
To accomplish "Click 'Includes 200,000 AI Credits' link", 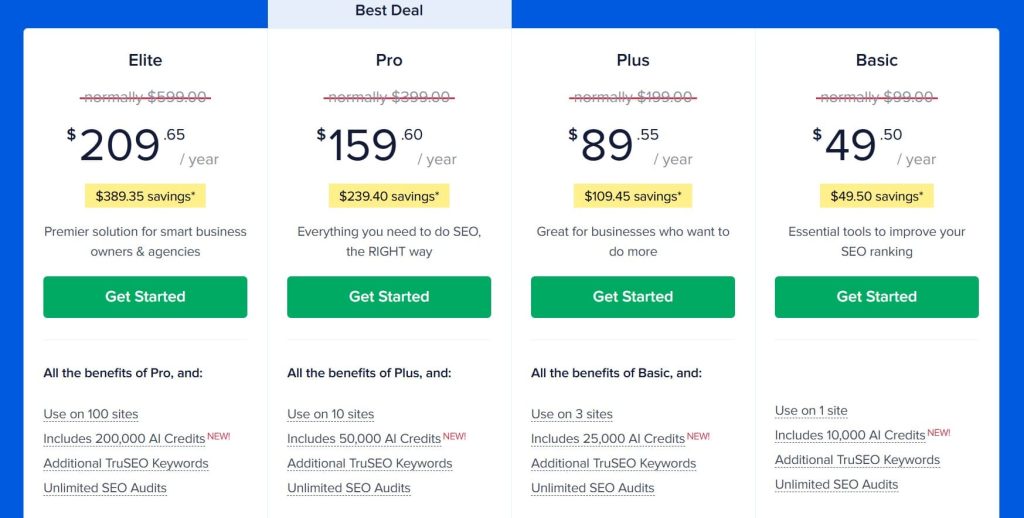I will (x=124, y=439).
